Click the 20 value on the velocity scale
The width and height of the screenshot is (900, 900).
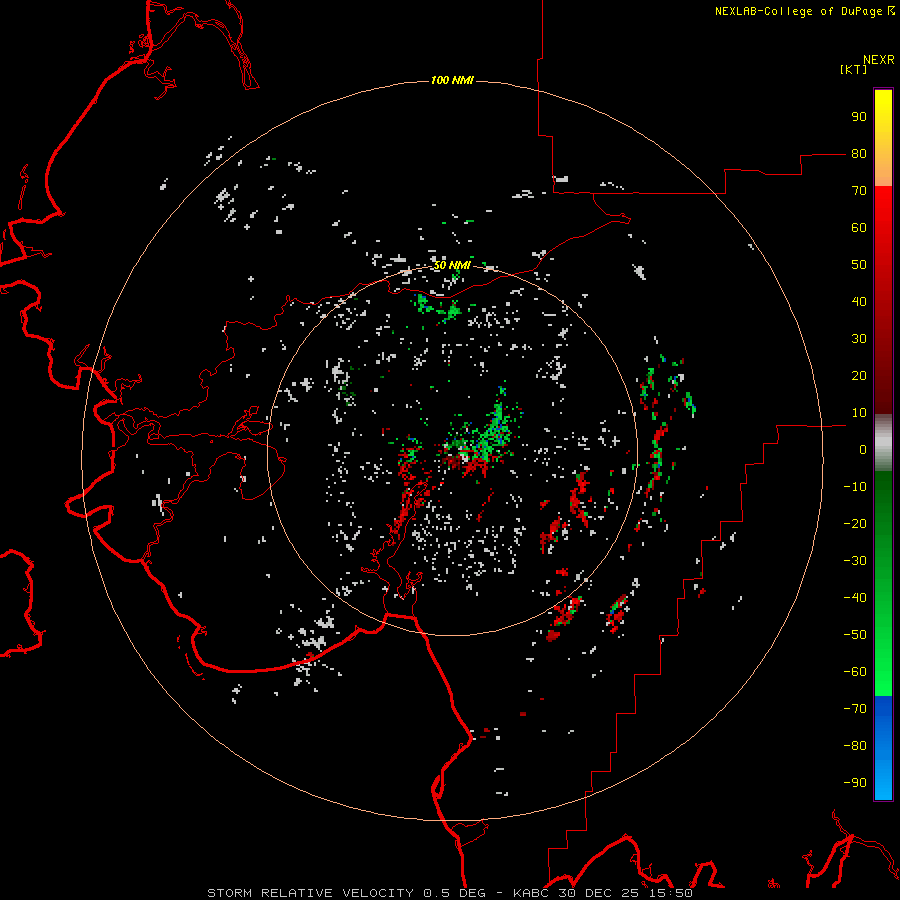(859, 376)
